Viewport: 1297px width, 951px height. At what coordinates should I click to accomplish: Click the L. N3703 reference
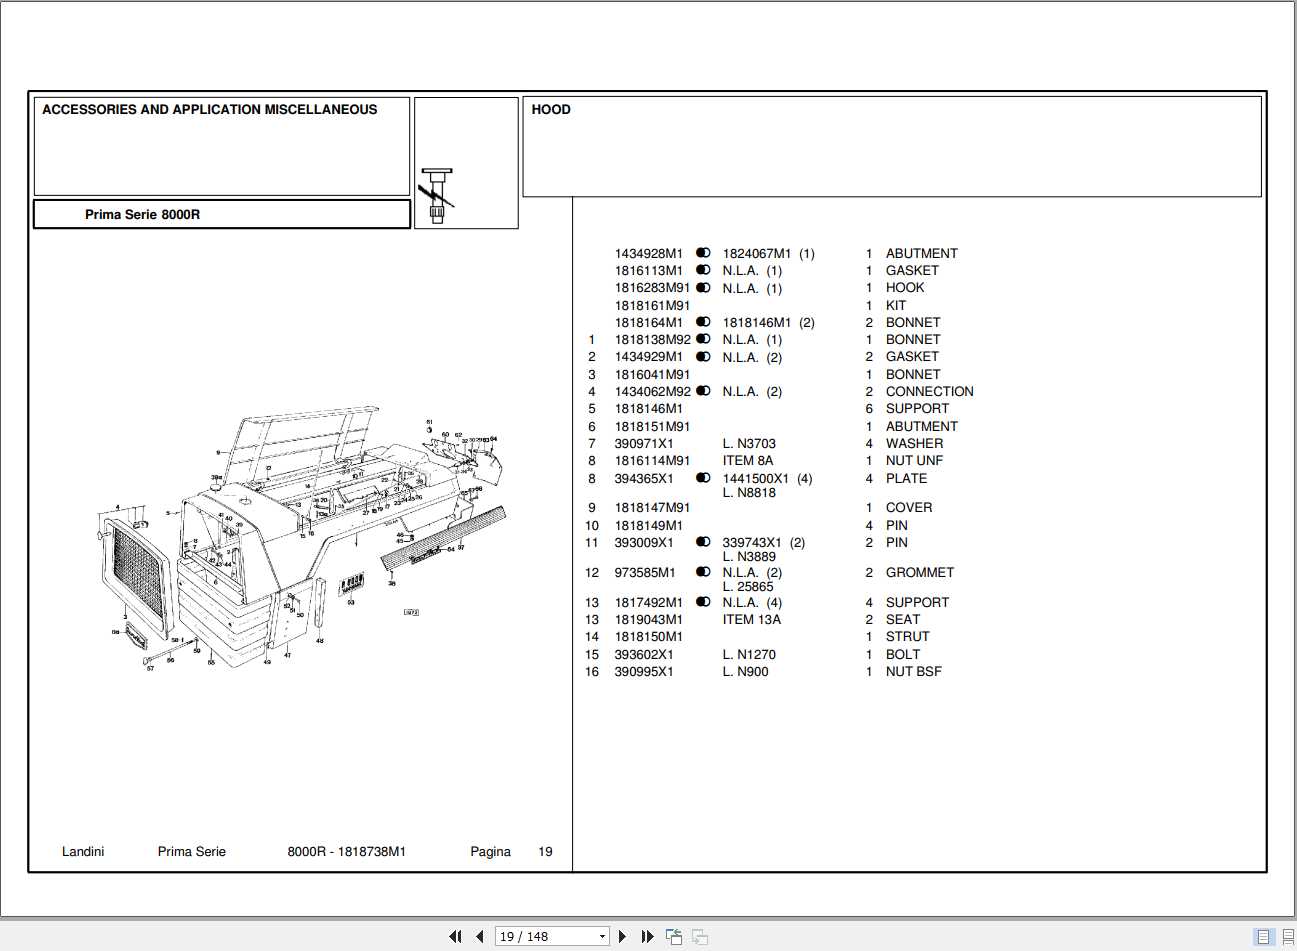point(749,443)
